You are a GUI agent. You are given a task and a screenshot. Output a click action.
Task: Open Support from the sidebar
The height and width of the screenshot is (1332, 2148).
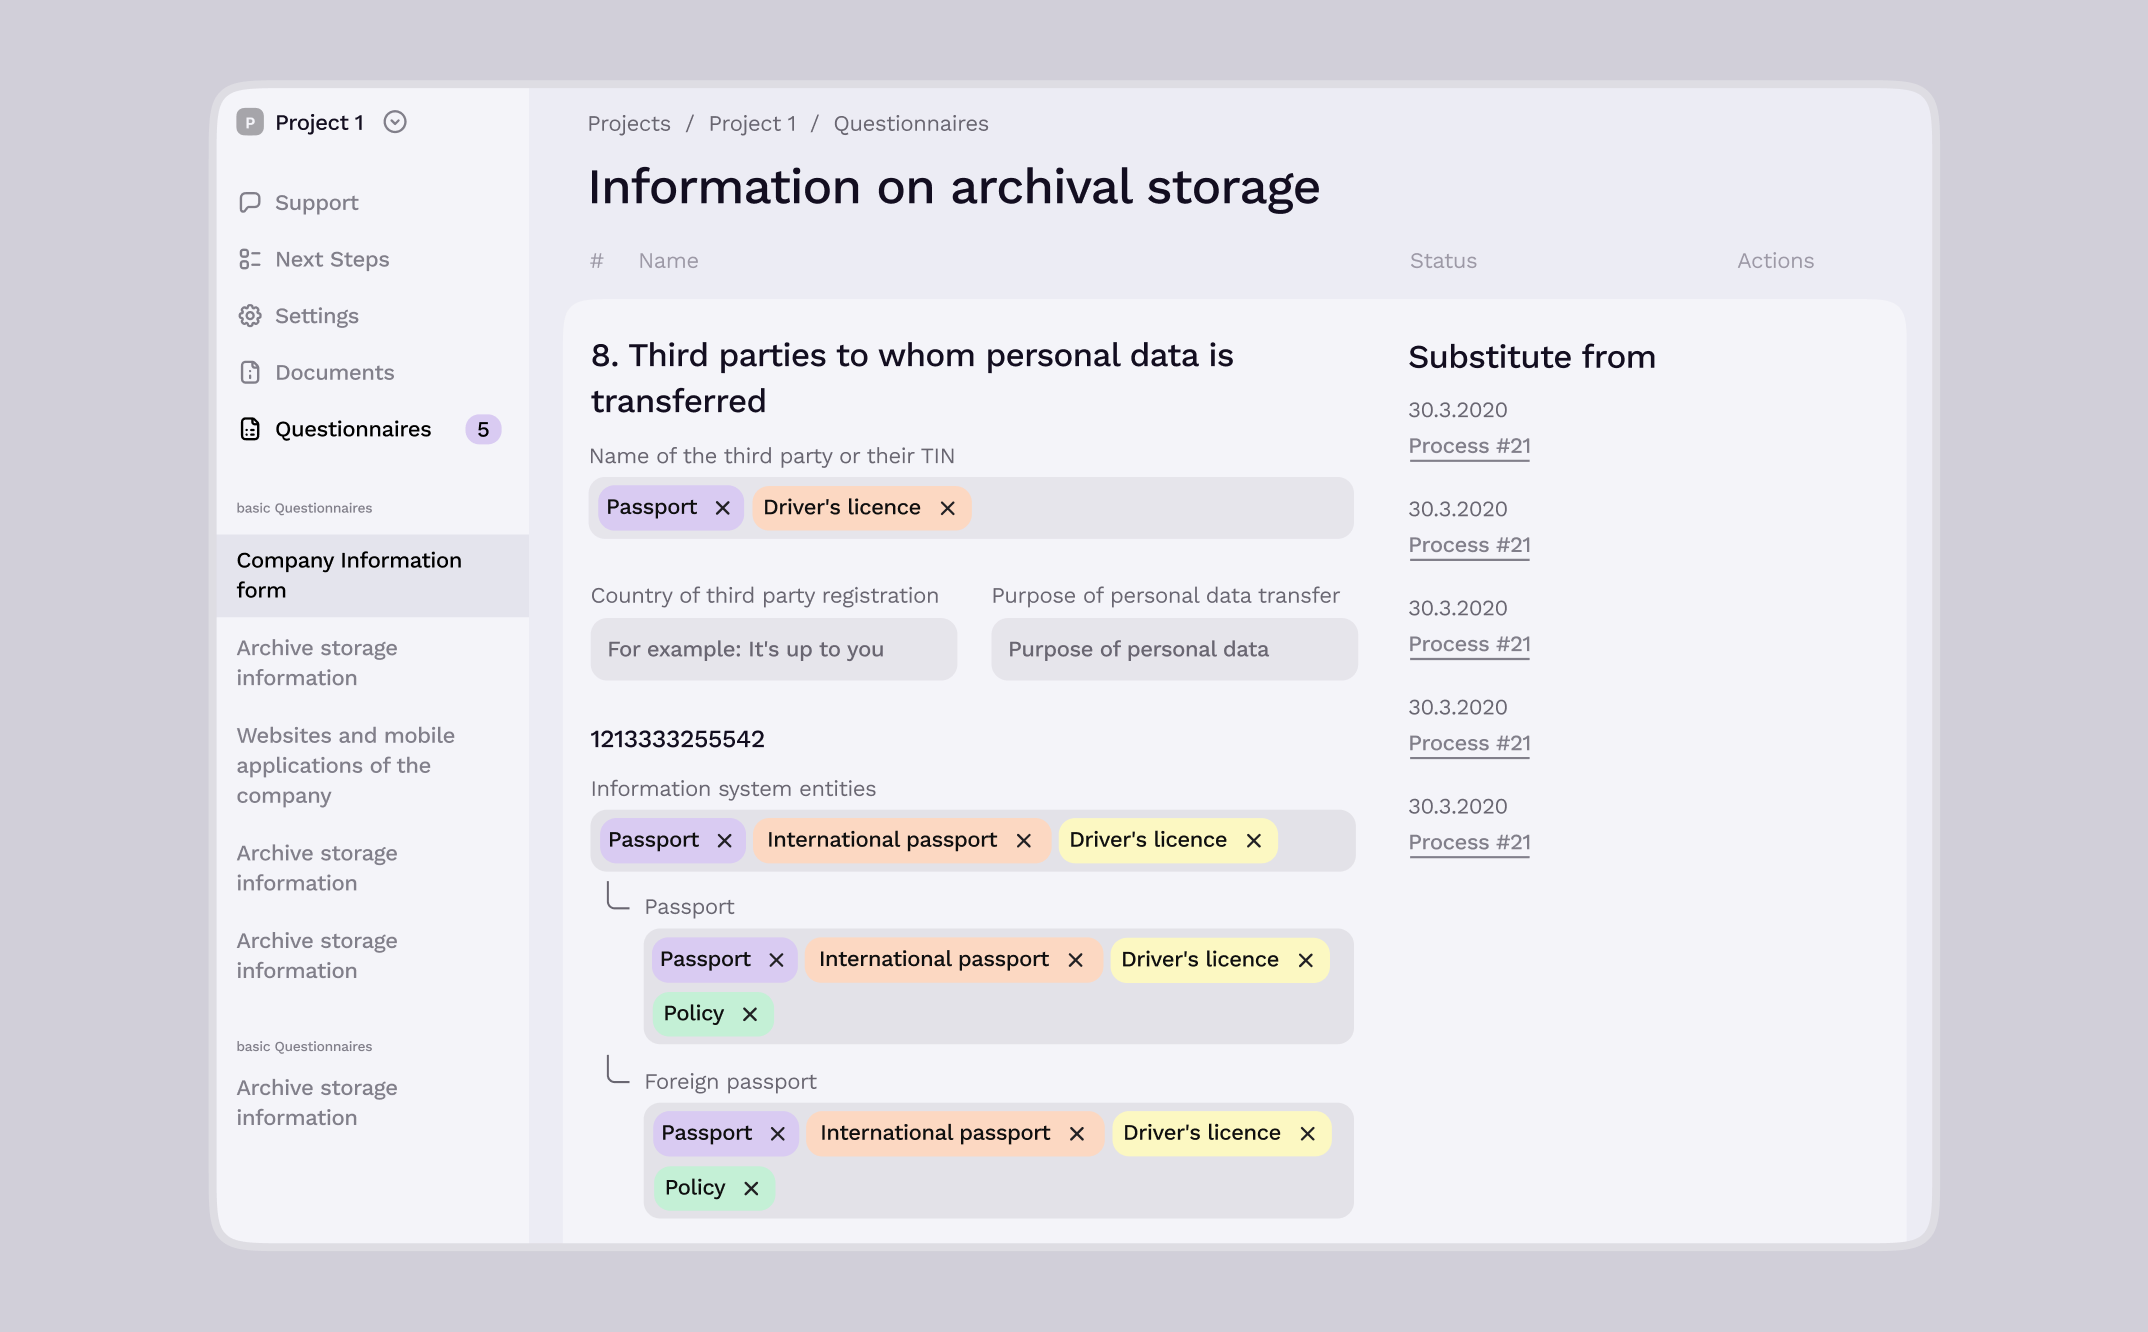pyautogui.click(x=298, y=202)
